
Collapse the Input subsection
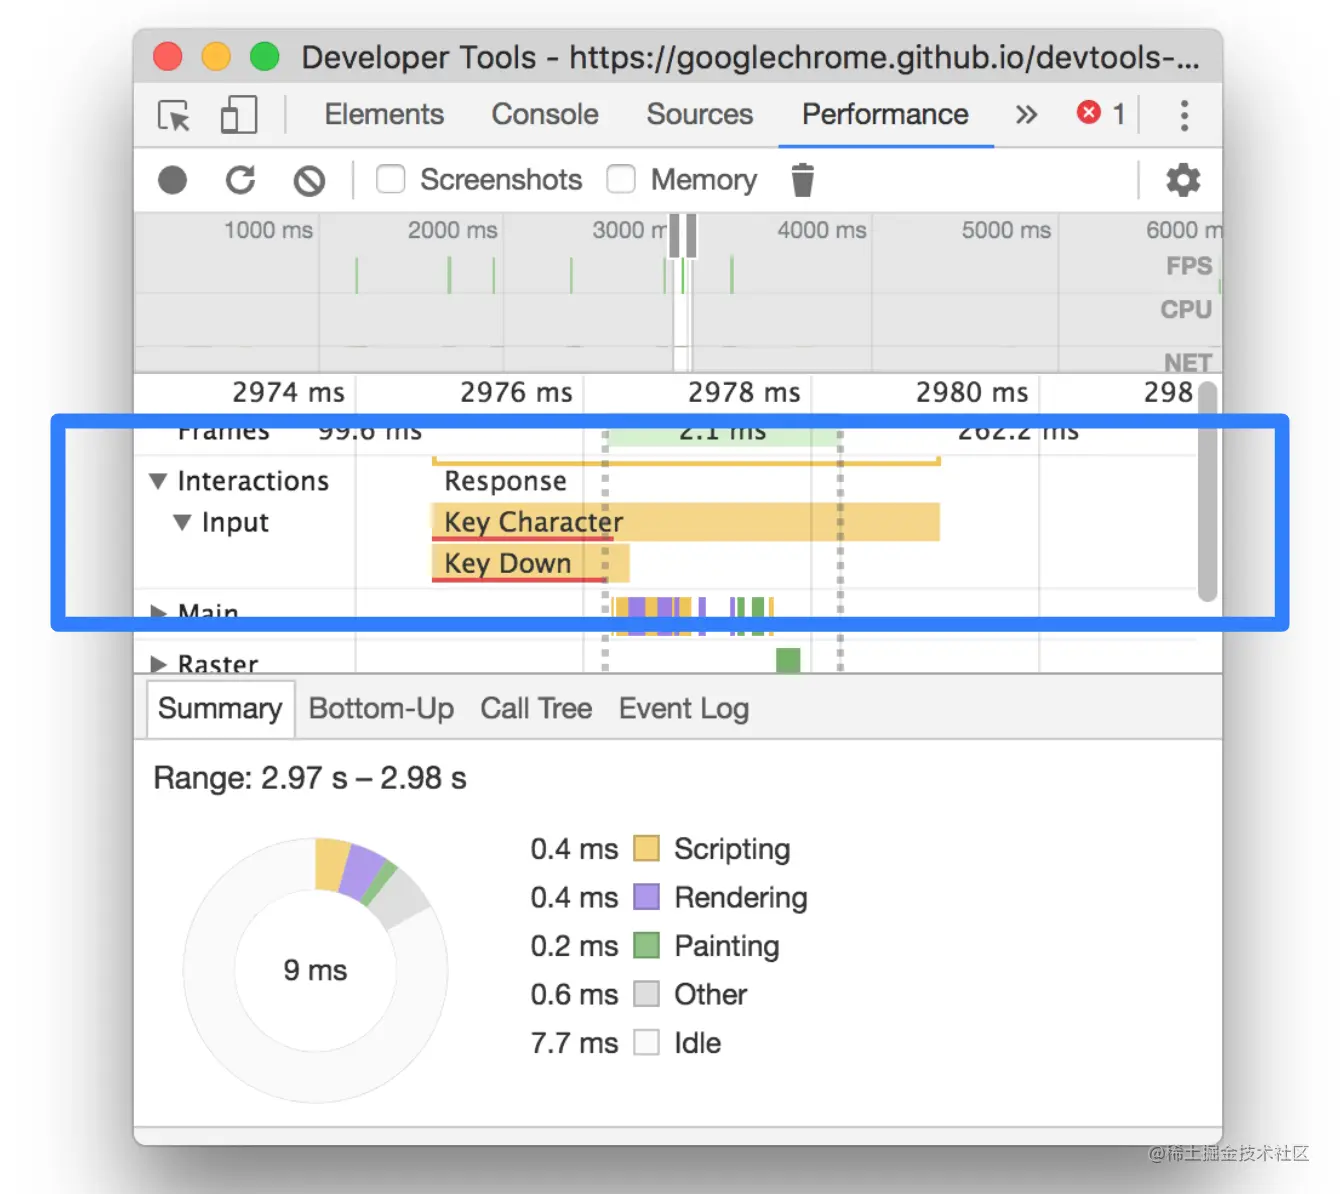tap(182, 522)
